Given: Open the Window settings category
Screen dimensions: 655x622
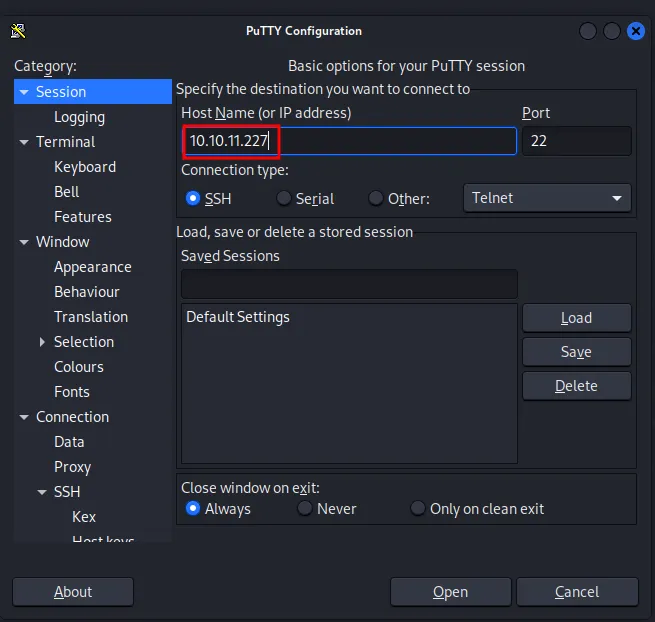Looking at the screenshot, I should coord(63,241).
